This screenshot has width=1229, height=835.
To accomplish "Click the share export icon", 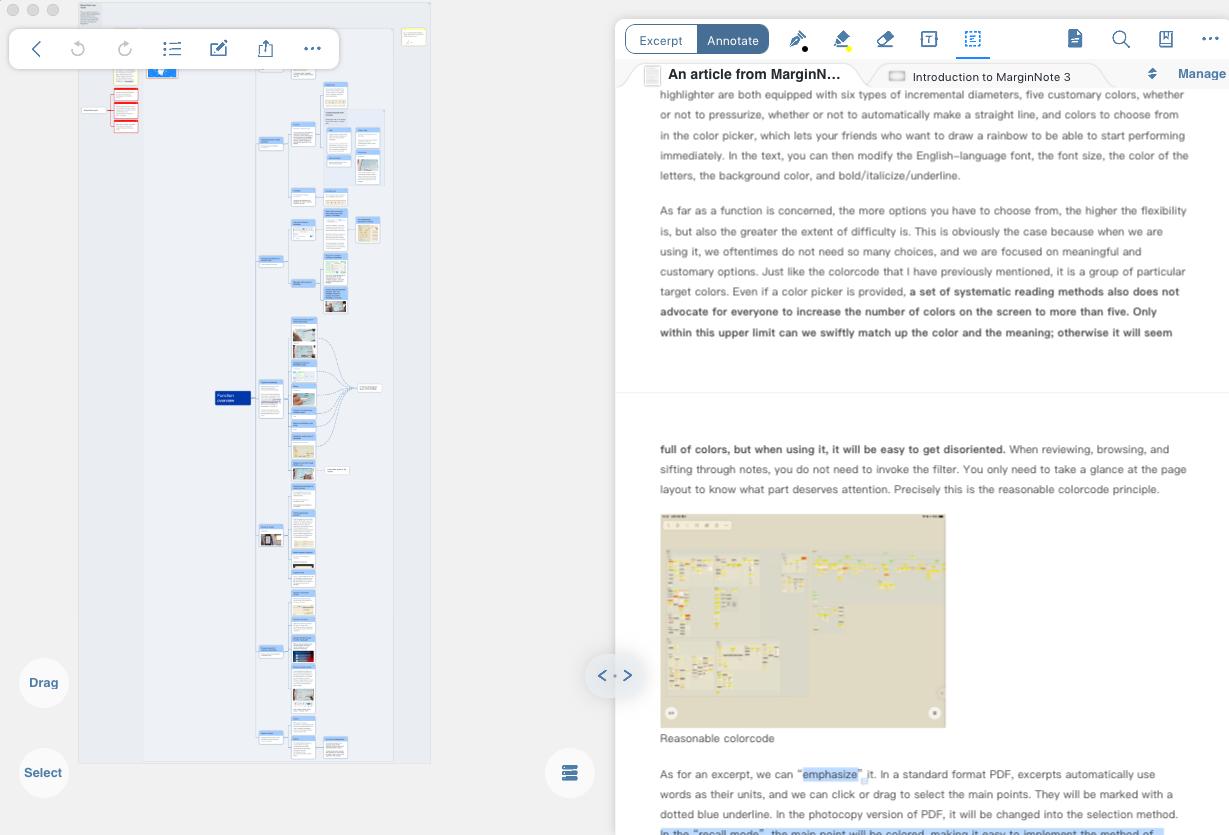I will pyautogui.click(x=265, y=49).
